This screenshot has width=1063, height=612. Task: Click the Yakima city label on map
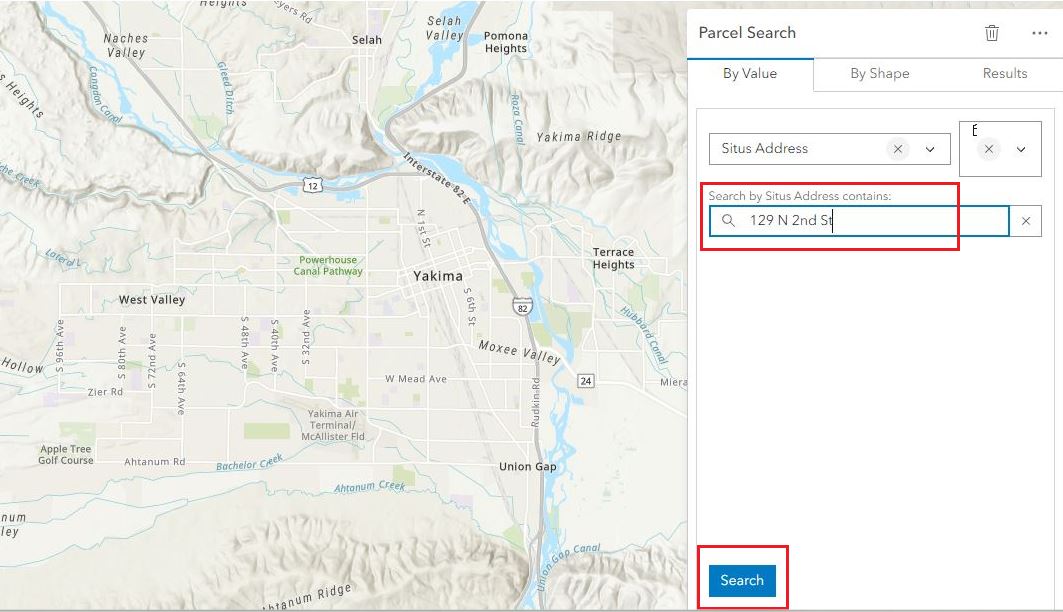(x=438, y=275)
